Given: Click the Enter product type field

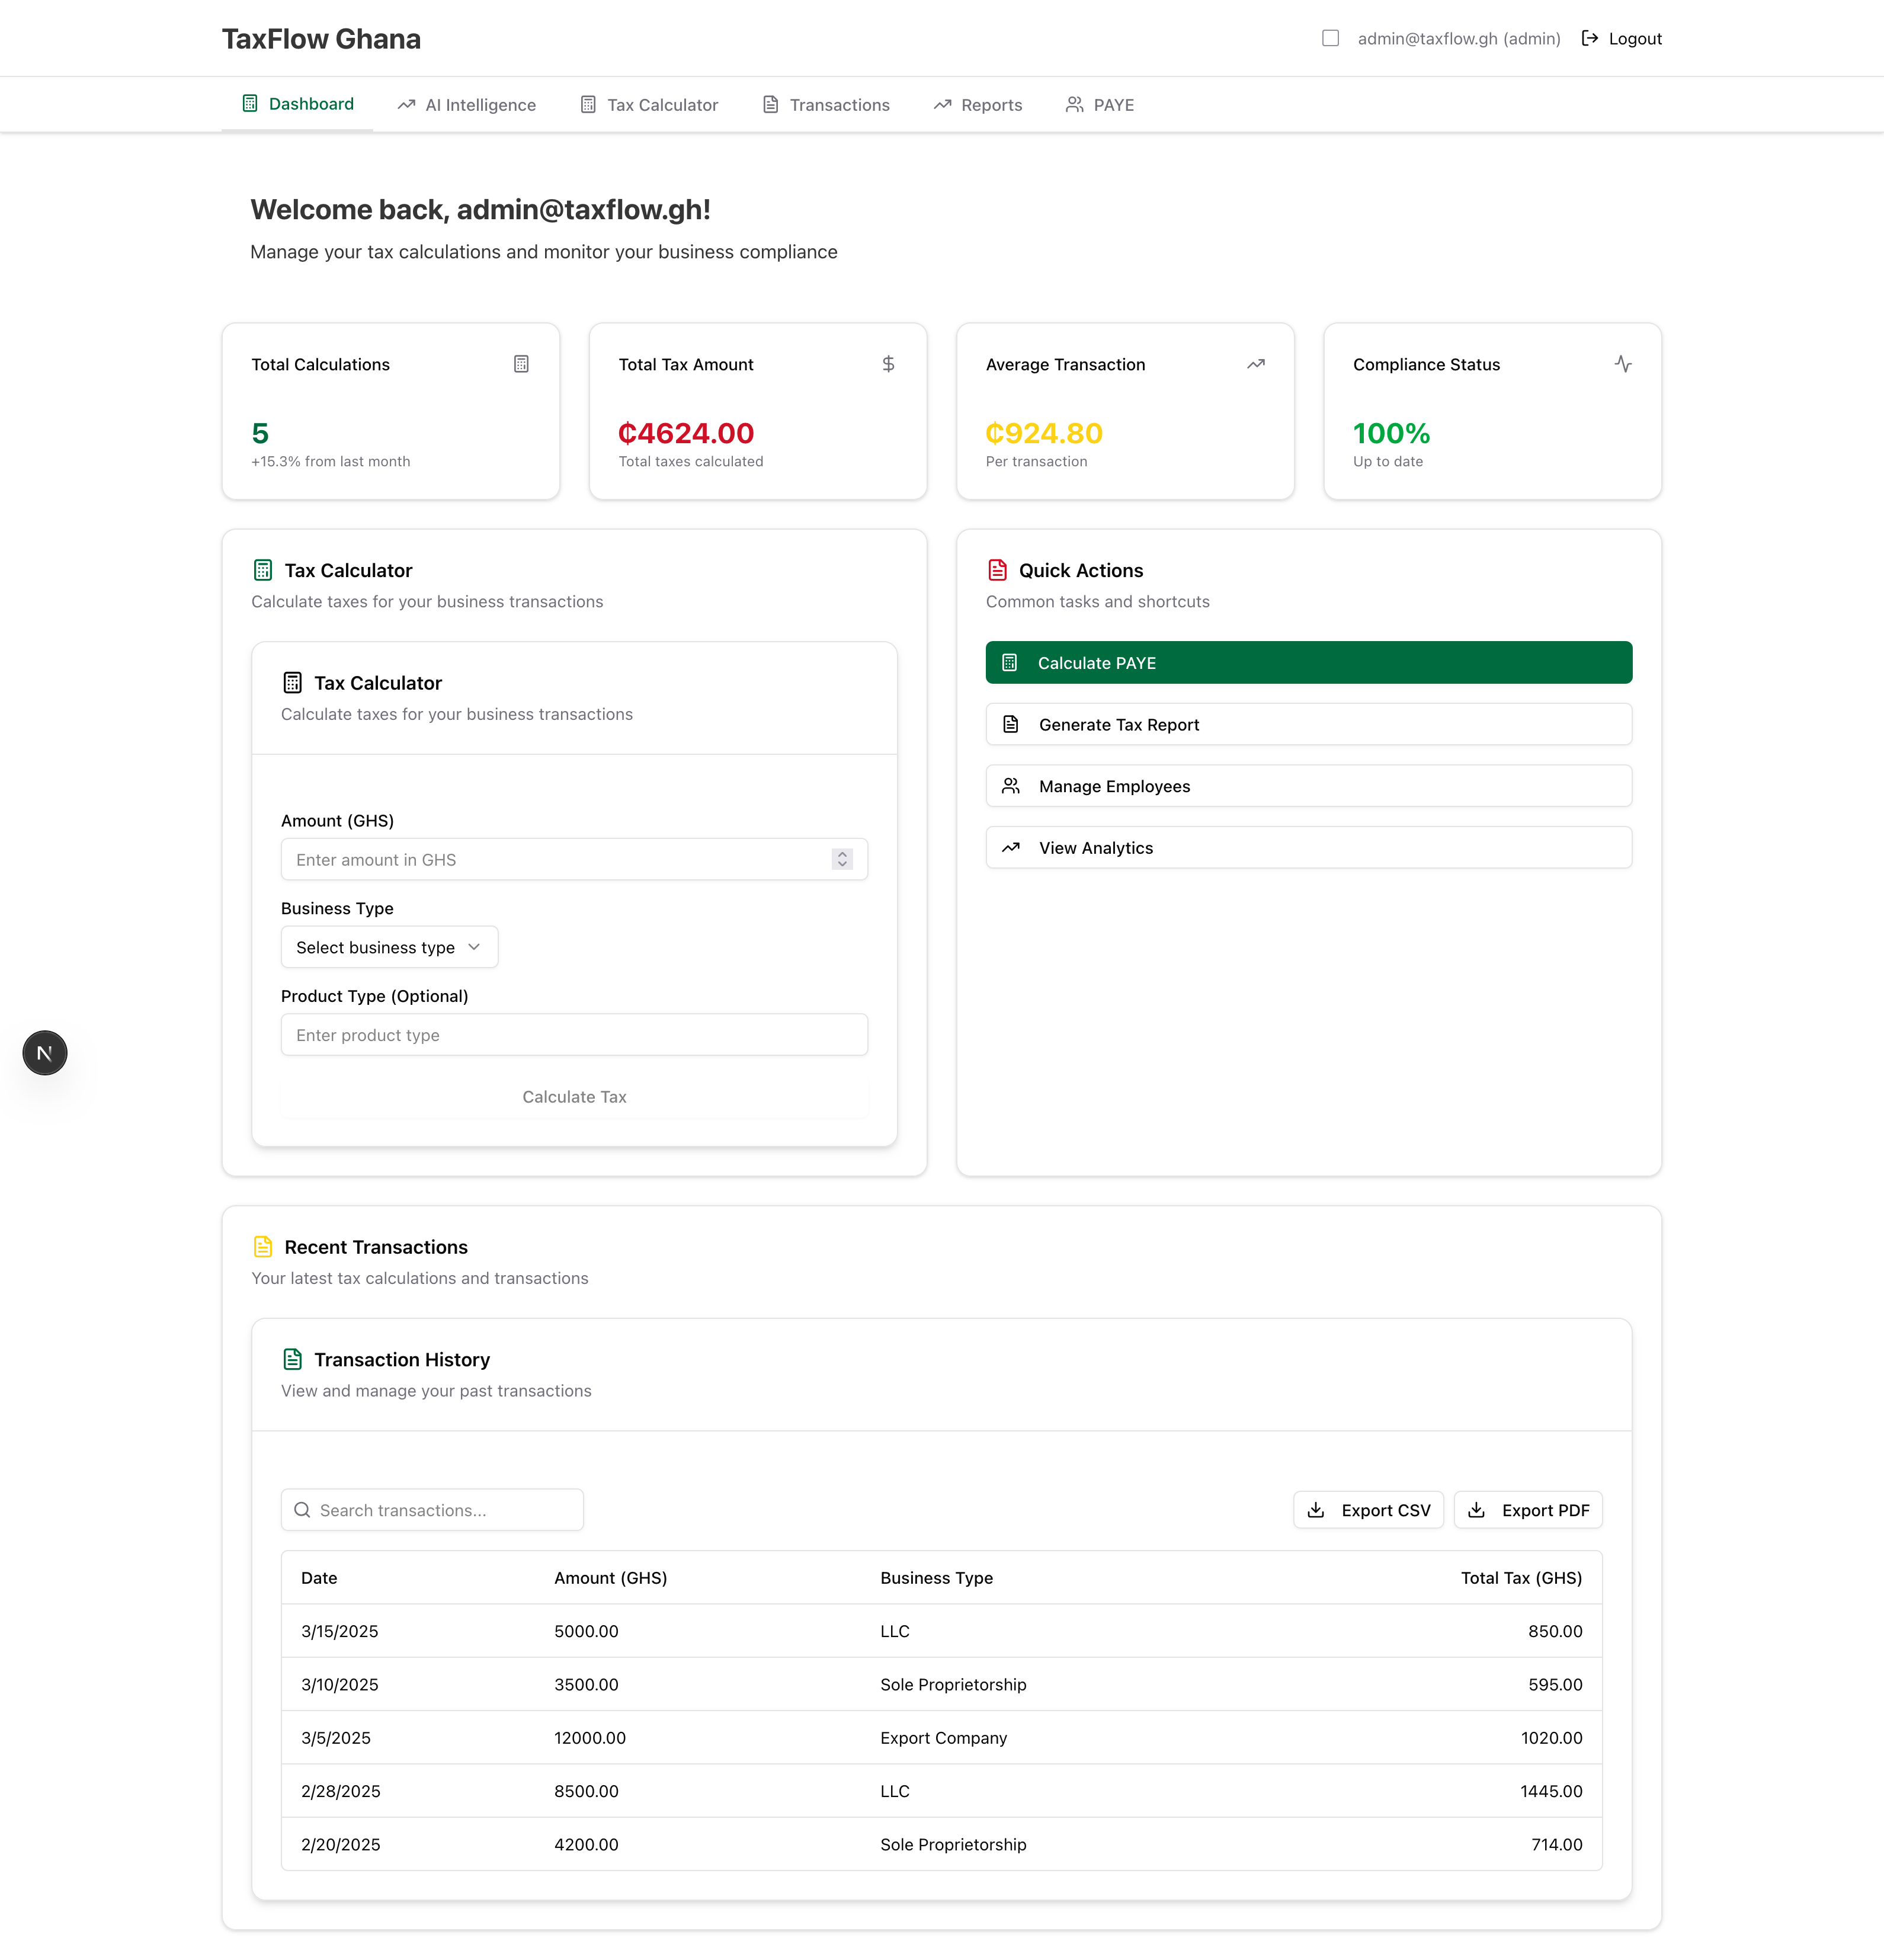Looking at the screenshot, I should (x=574, y=1035).
